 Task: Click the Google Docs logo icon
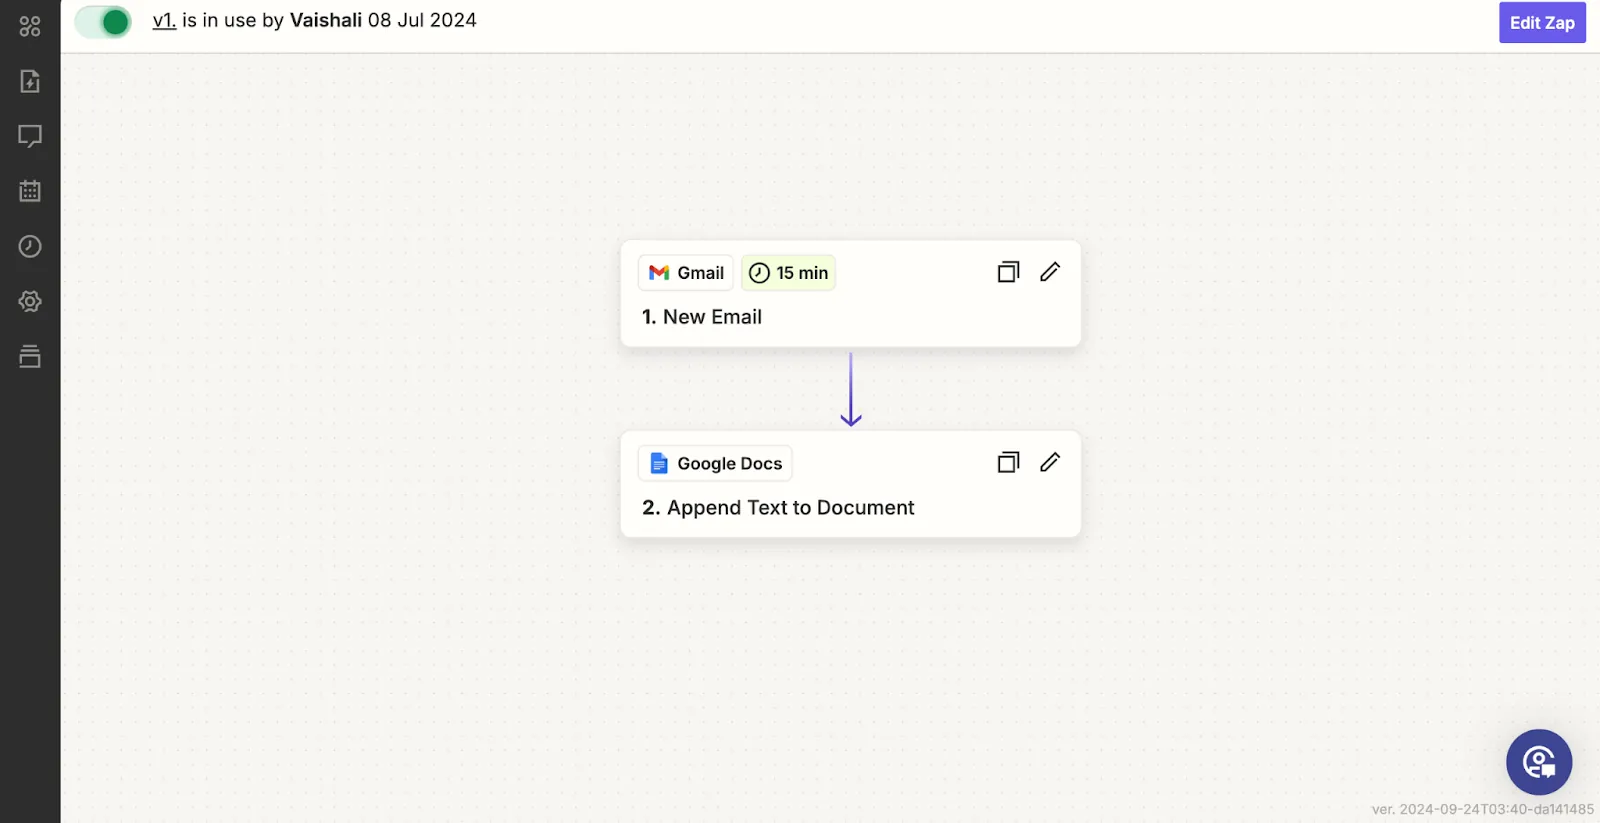tap(659, 463)
